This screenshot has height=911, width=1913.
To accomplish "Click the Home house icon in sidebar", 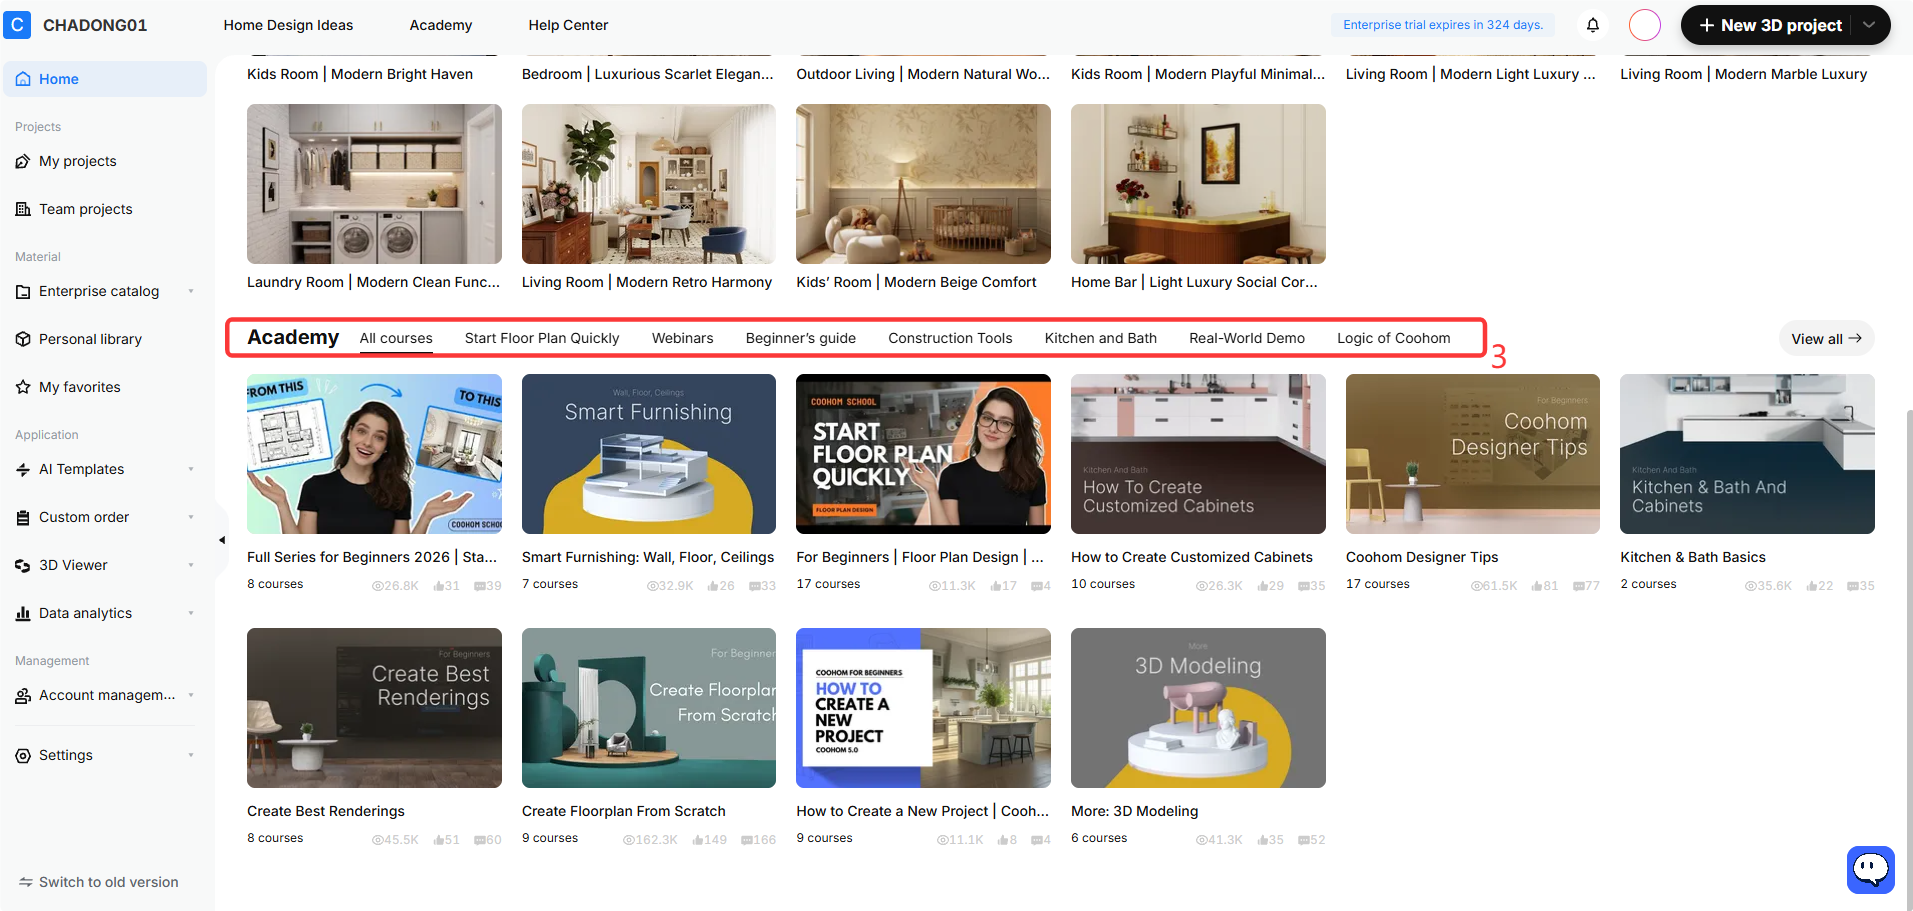I will tap(23, 79).
